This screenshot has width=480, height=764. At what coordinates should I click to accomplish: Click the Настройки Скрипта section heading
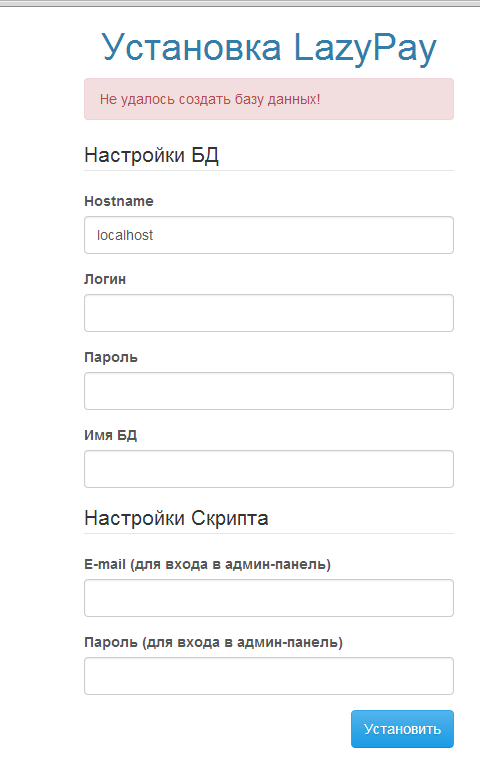click(x=176, y=518)
